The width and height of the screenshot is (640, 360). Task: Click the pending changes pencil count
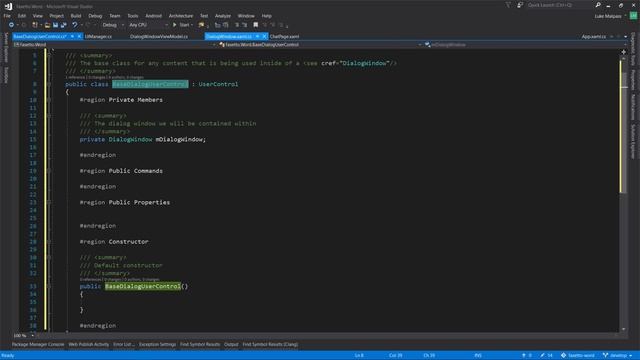click(x=546, y=356)
